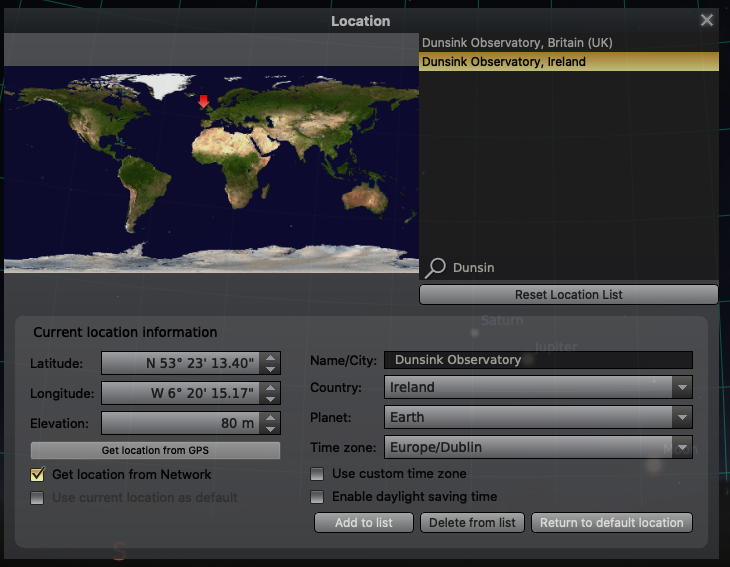
Task: Open the Country dropdown showing Ireland
Action: click(x=538, y=387)
